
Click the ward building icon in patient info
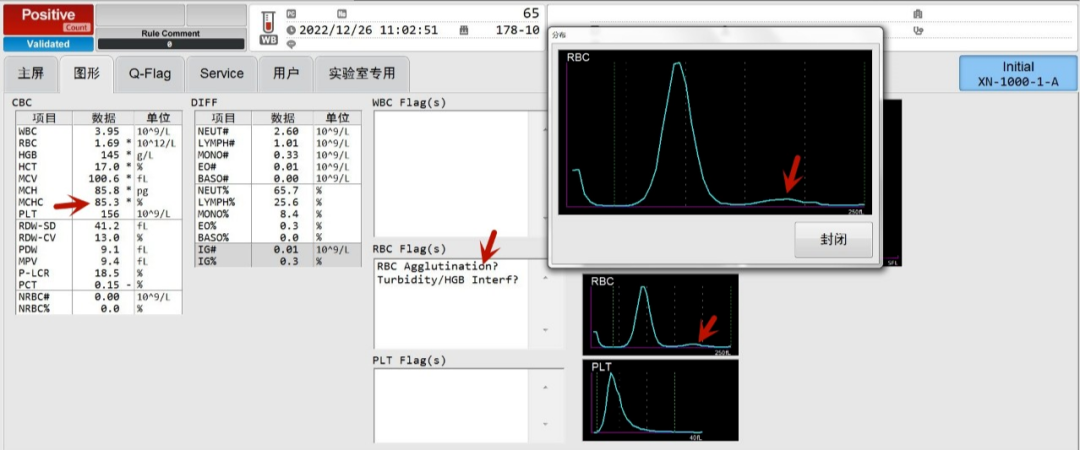click(917, 14)
